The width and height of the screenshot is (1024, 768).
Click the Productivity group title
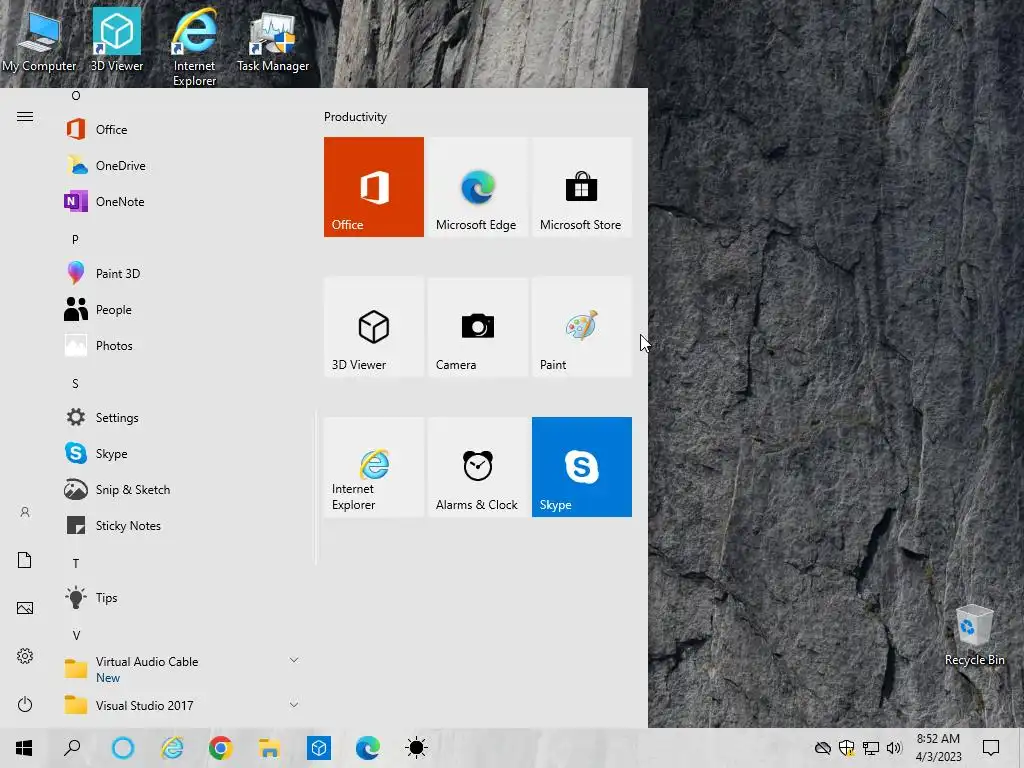tap(355, 117)
